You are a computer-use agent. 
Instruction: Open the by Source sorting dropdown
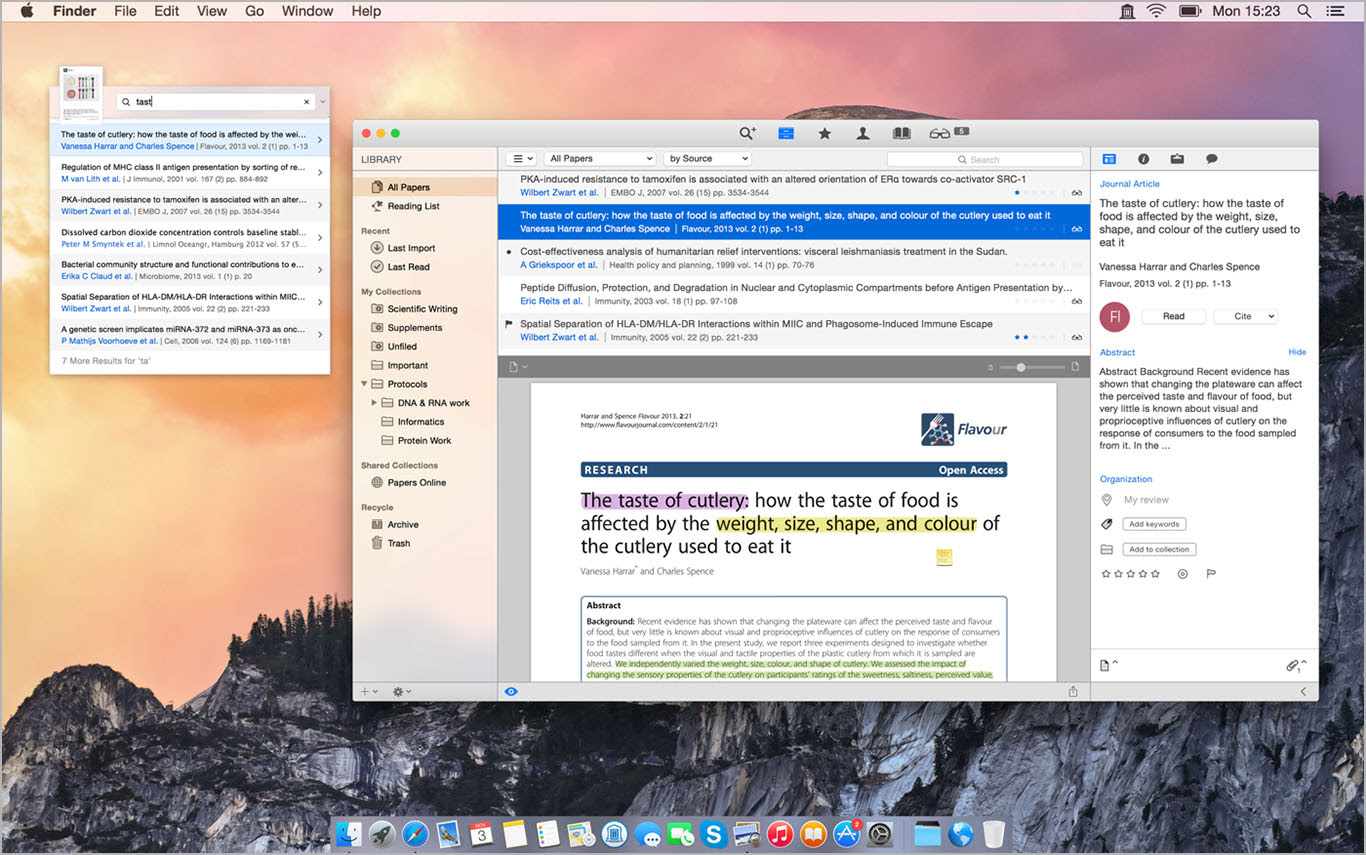708,159
